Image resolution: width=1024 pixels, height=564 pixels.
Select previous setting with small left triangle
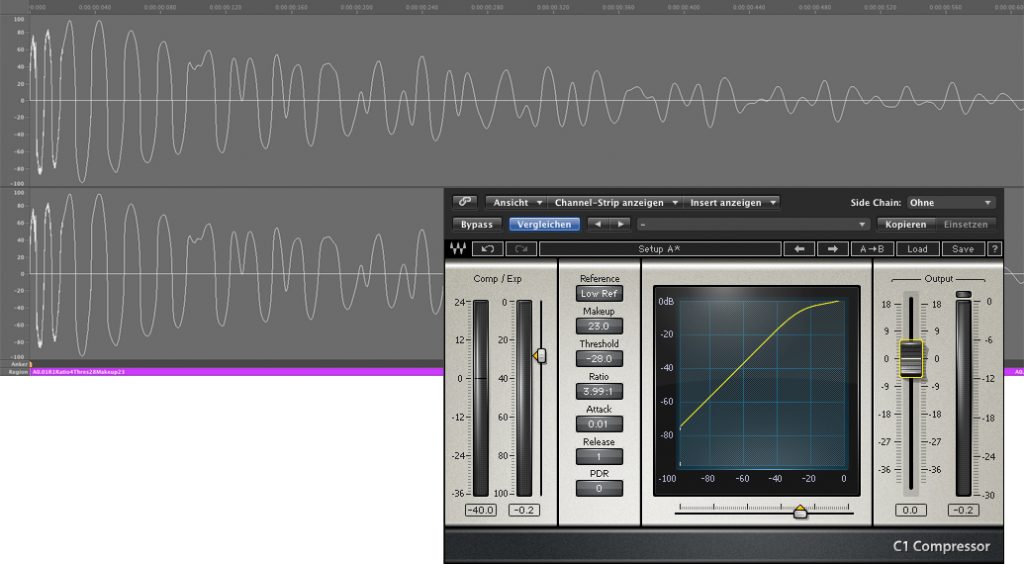click(x=598, y=224)
